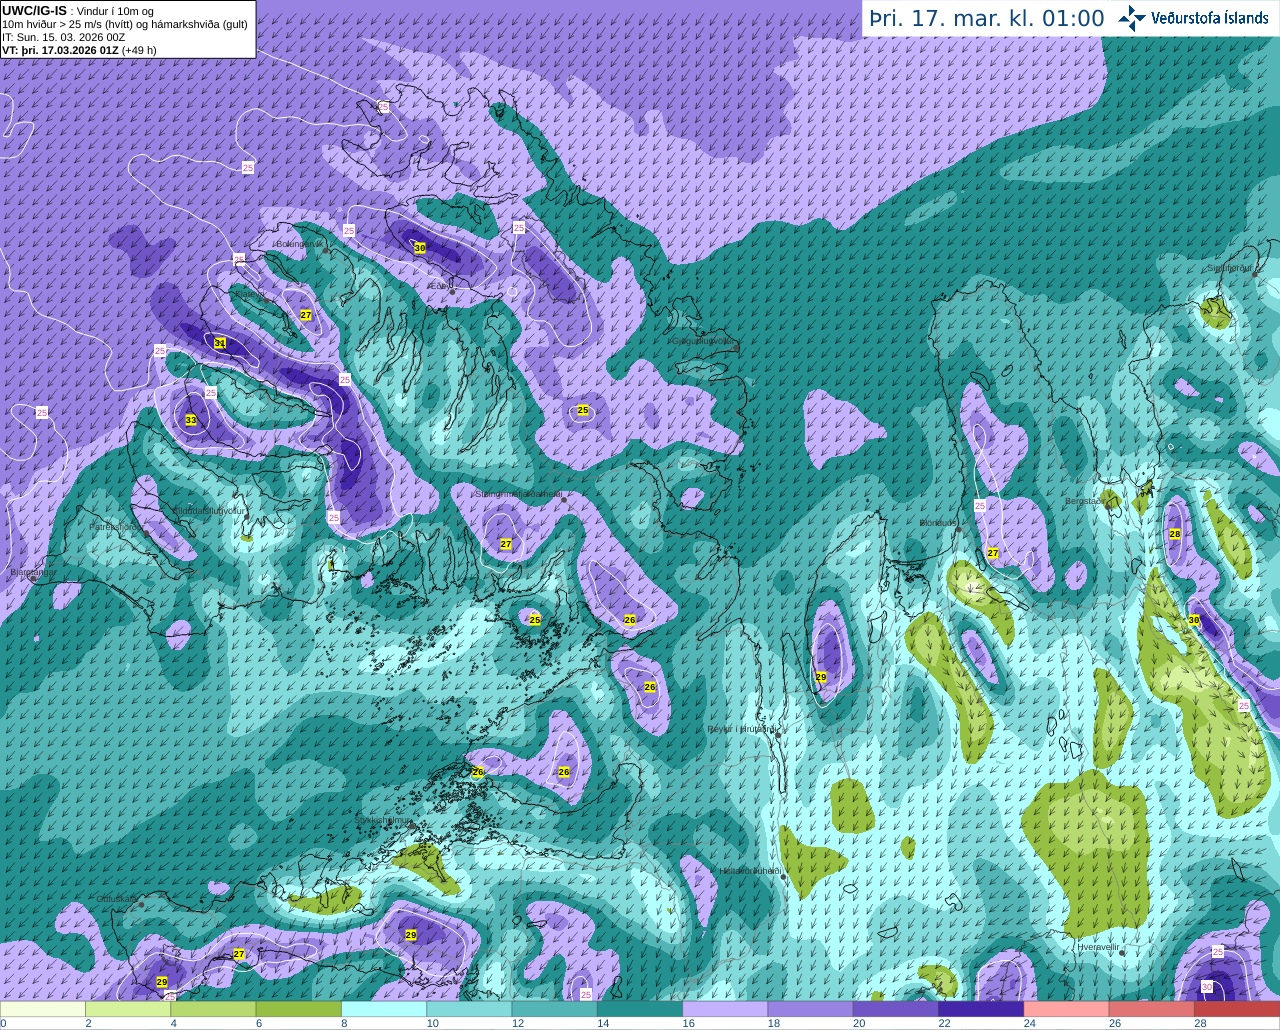Click the Bjargtangar station label
Screen dimensions: 1280x1030
pos(33,573)
